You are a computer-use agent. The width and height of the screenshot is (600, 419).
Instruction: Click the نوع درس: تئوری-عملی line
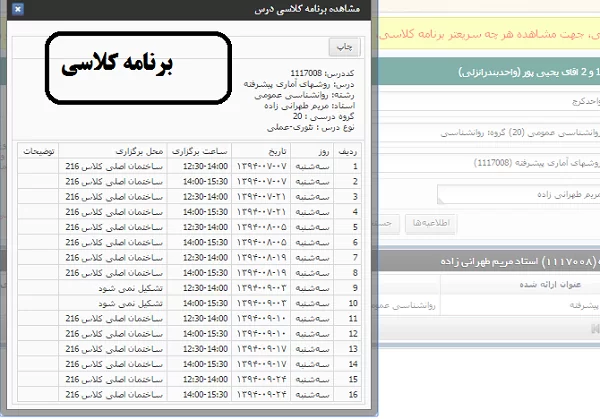click(x=310, y=127)
